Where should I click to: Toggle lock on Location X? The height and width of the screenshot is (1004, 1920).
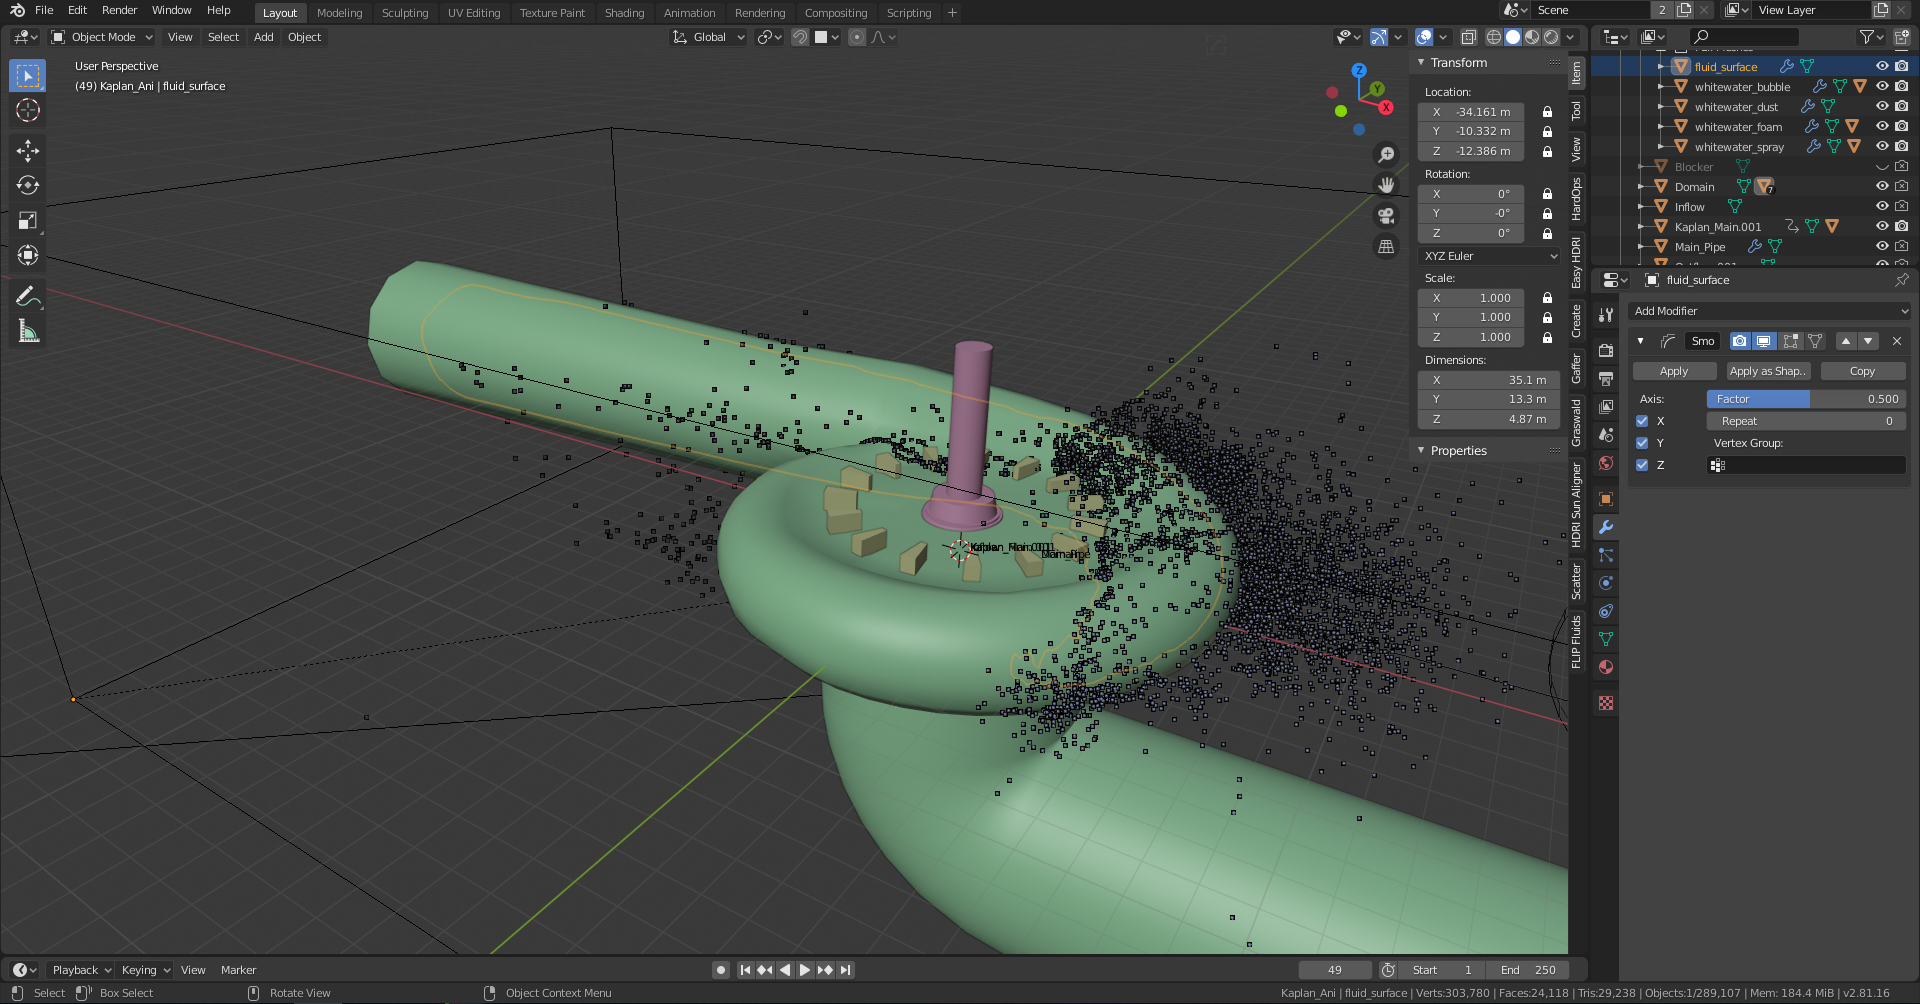[1547, 112]
